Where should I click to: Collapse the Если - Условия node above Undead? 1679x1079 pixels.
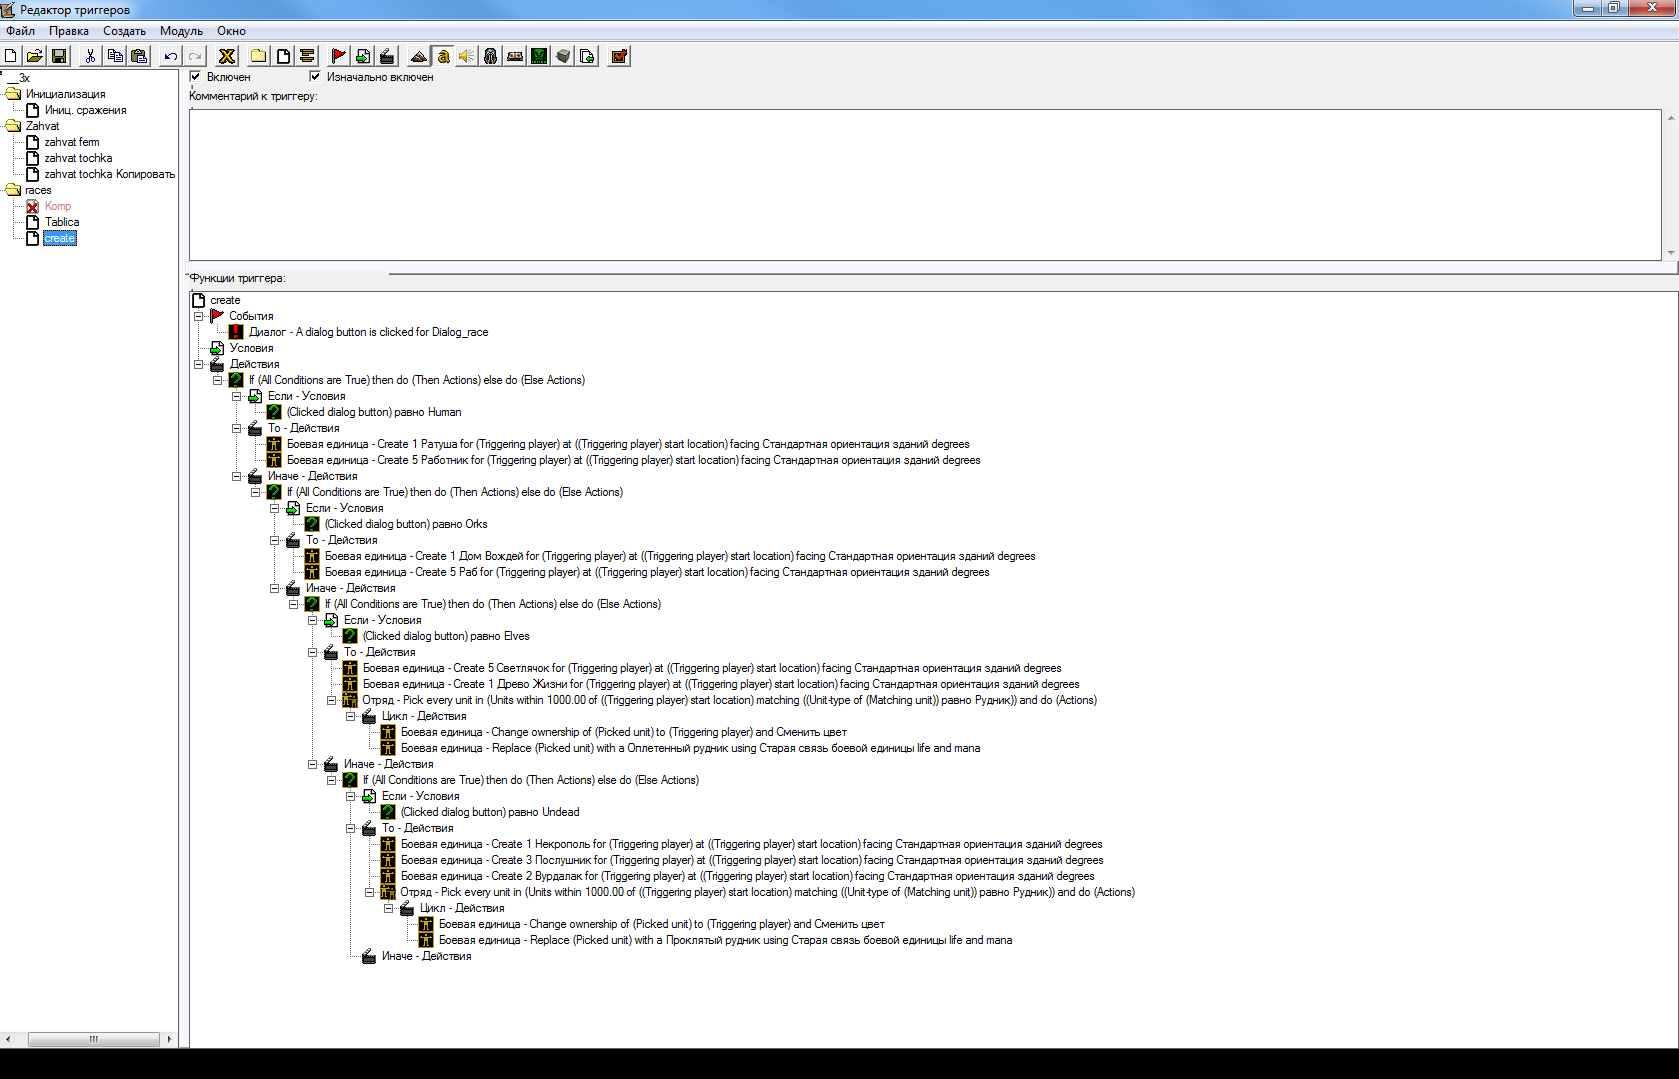tap(351, 796)
